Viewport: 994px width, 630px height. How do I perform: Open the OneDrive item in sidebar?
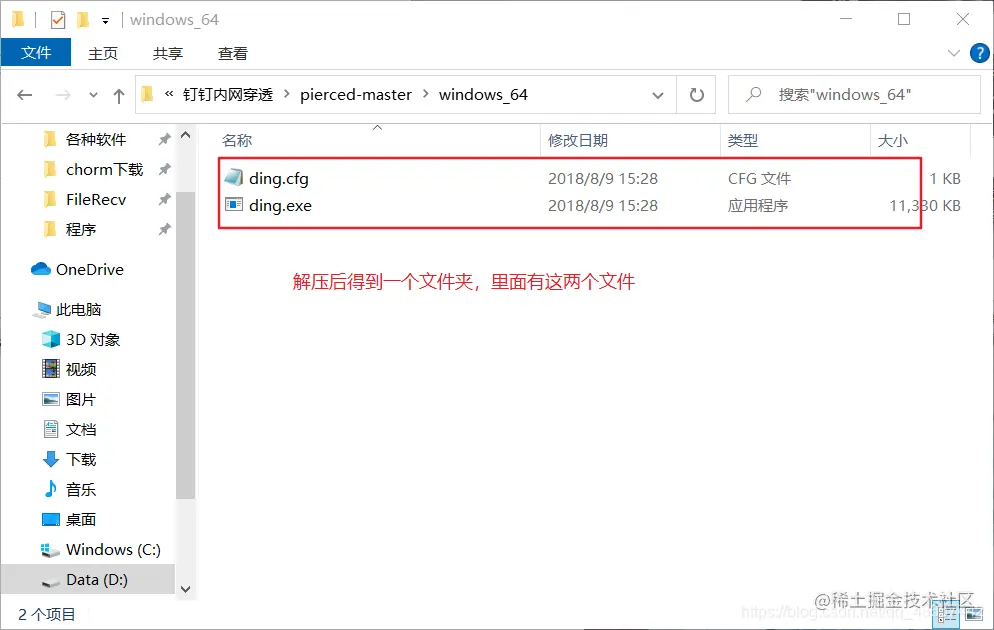tap(86, 269)
